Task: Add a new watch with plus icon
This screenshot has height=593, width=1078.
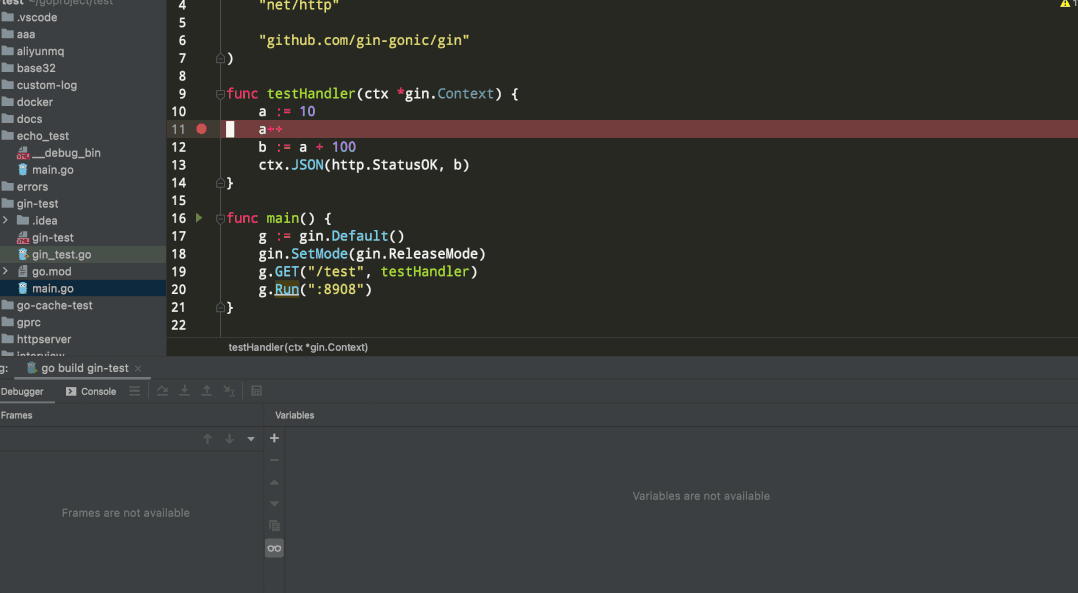Action: [274, 438]
